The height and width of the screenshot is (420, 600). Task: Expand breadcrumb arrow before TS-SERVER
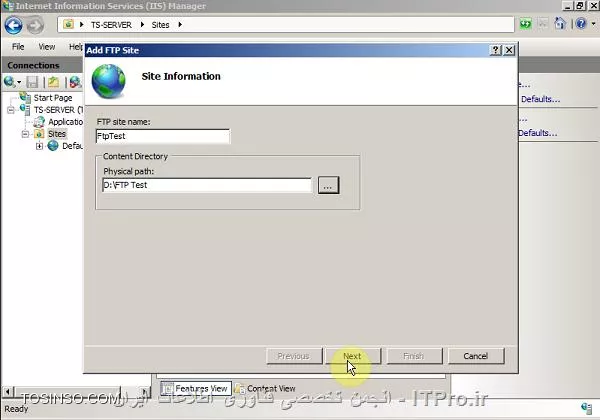click(82, 25)
